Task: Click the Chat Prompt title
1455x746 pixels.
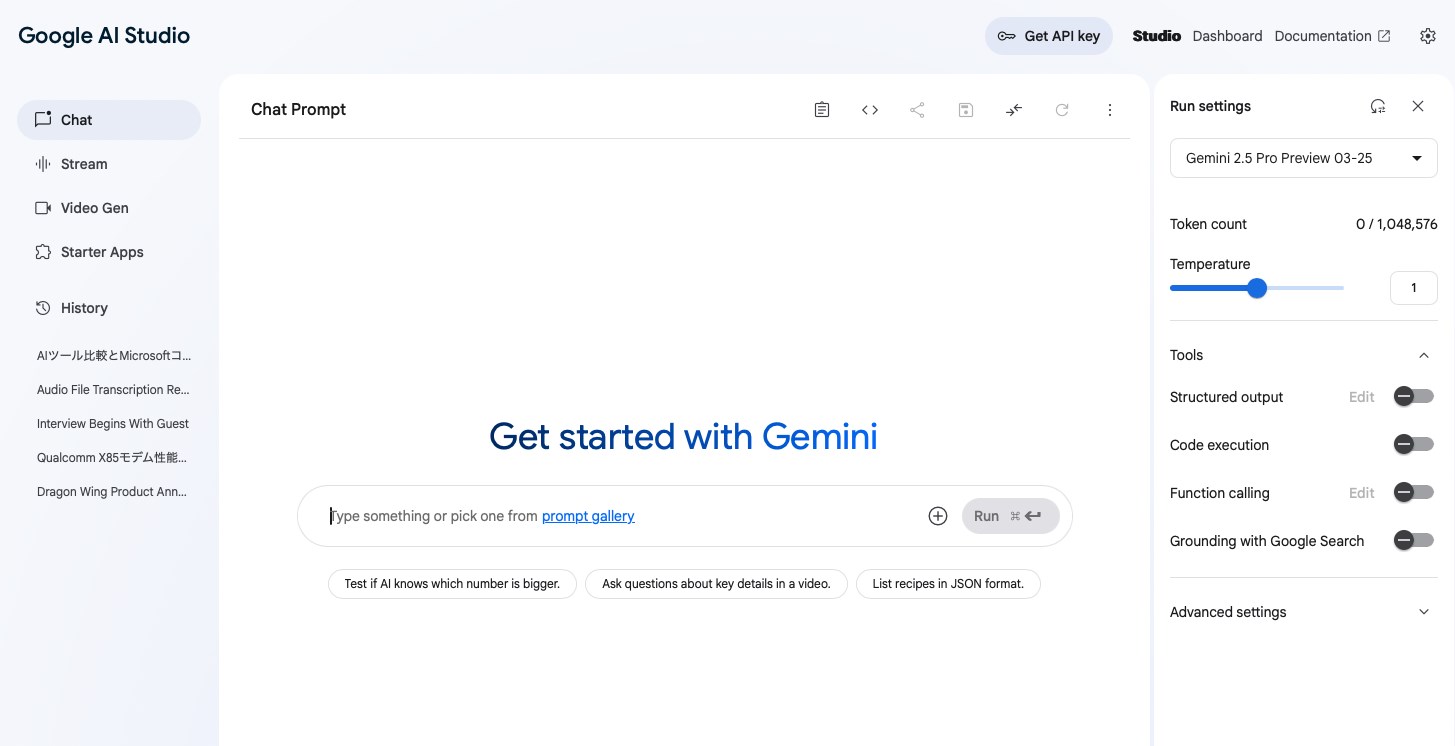Action: click(x=298, y=110)
